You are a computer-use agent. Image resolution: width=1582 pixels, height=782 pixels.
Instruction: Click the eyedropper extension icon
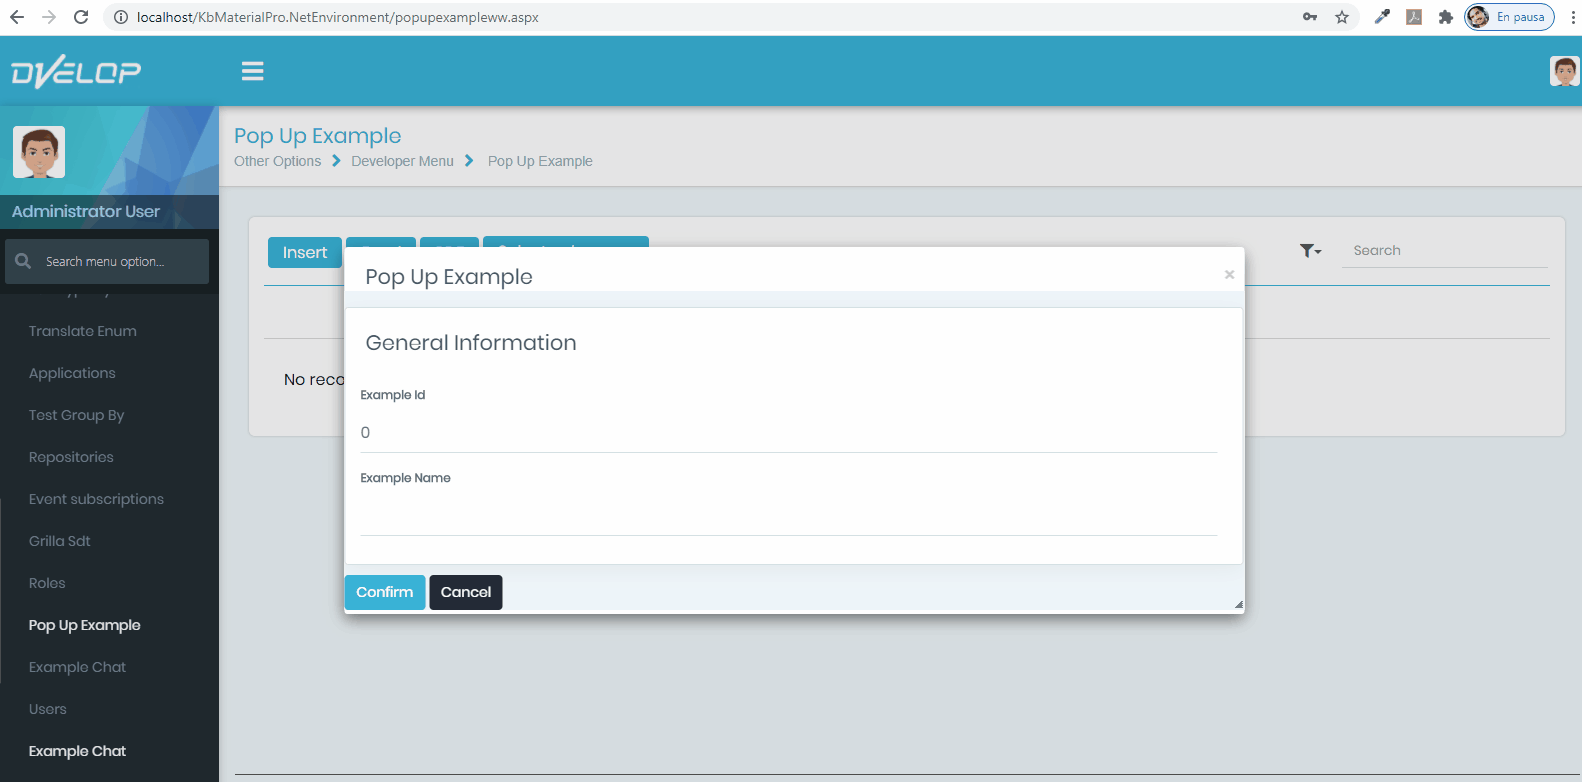[x=1382, y=17]
